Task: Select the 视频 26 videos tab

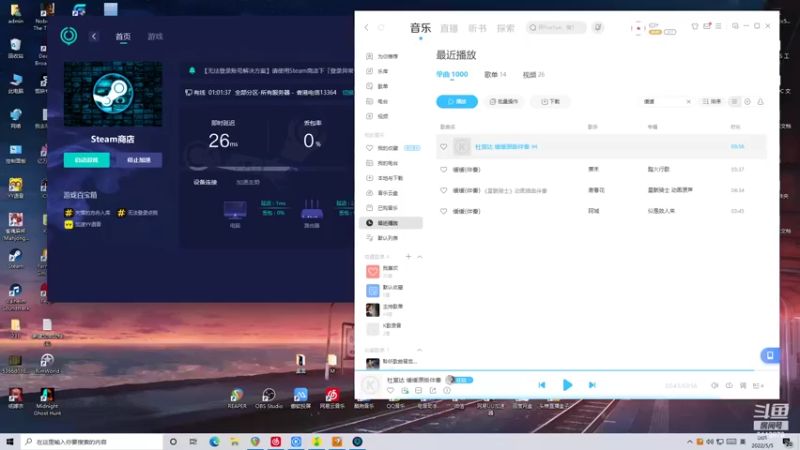Action: 534,74
